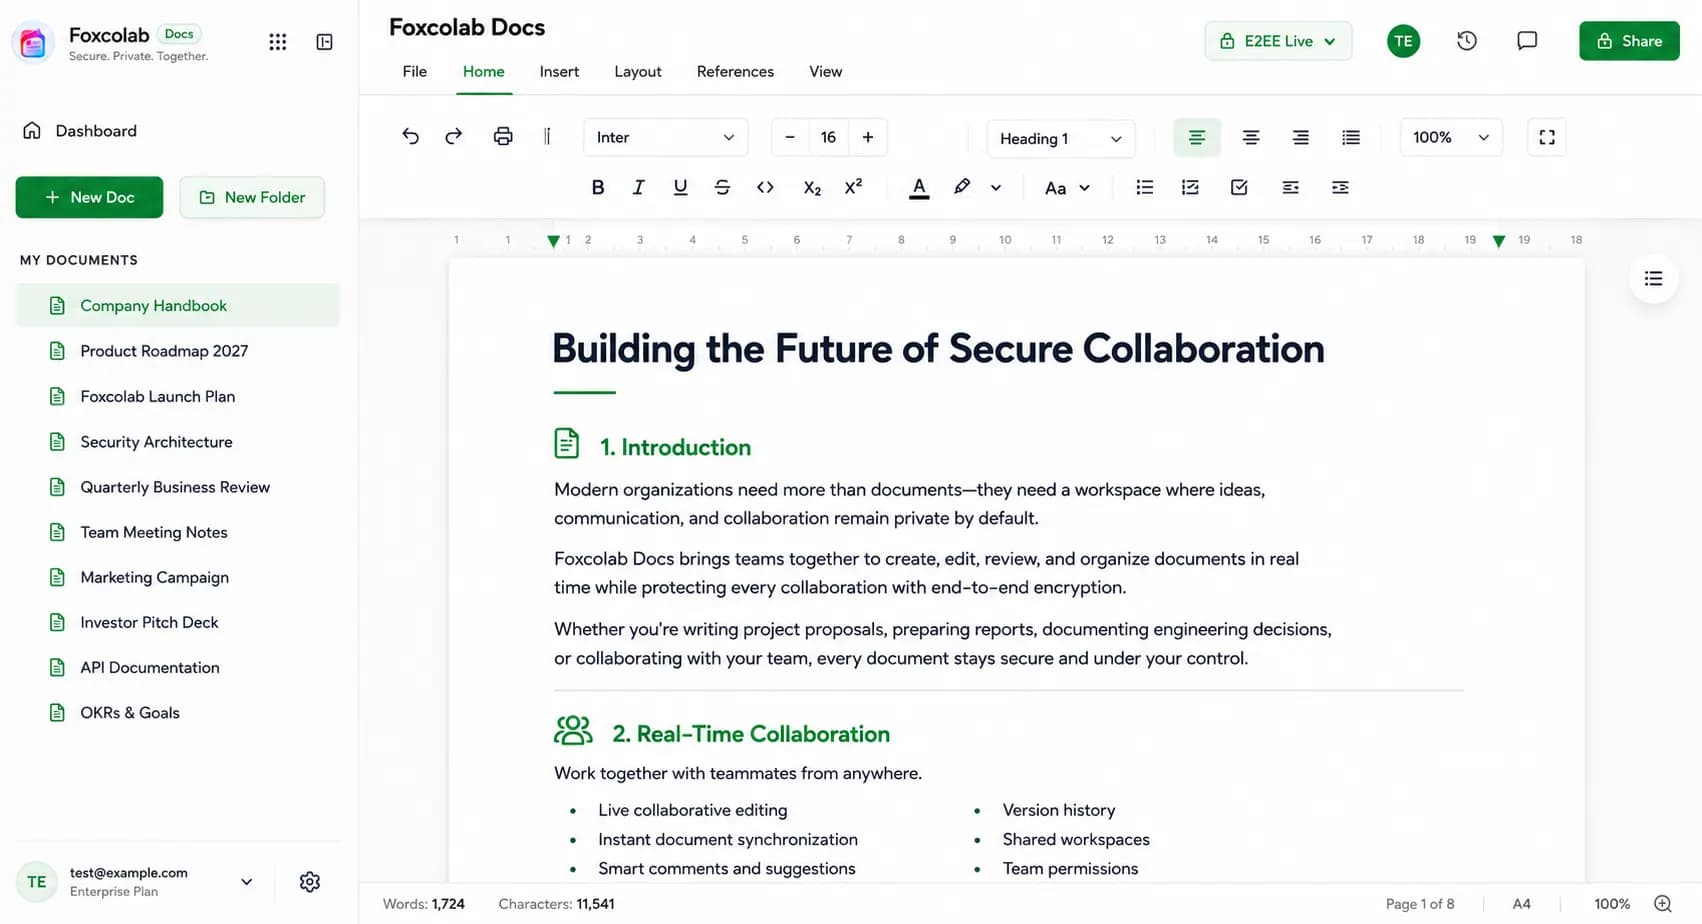Image resolution: width=1702 pixels, height=924 pixels.
Task: Insert a numbered list
Action: tap(1190, 188)
